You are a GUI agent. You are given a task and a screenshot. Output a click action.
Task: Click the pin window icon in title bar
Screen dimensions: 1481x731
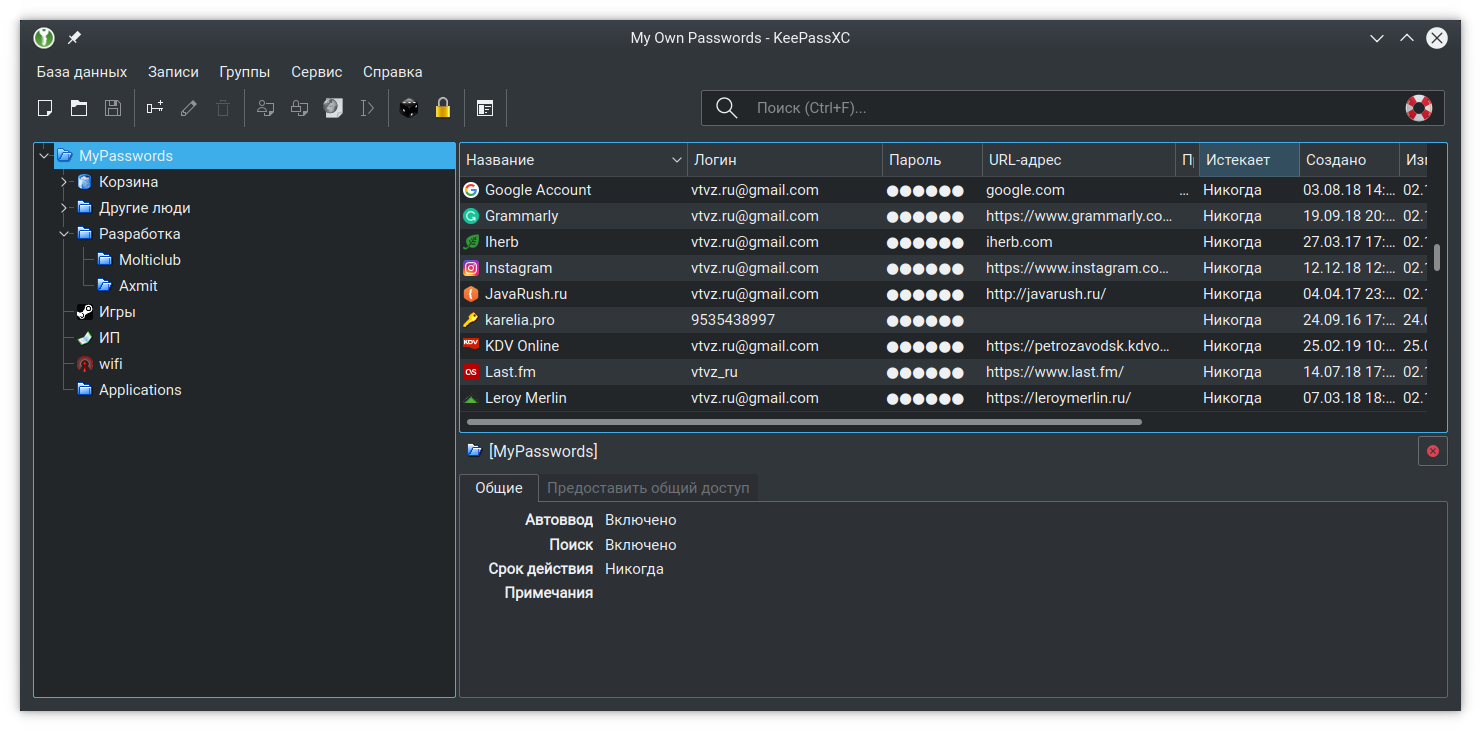[74, 38]
